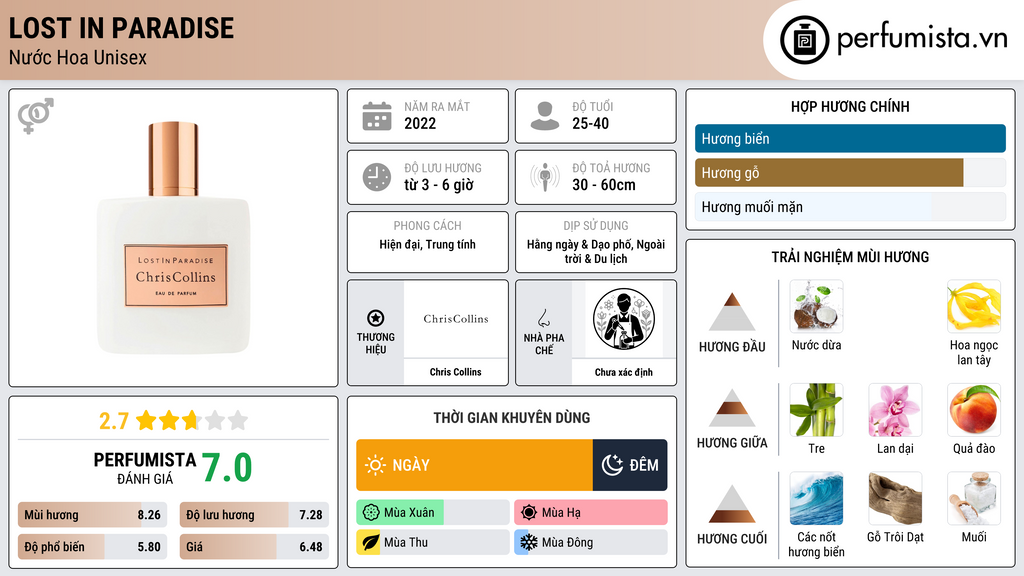Image resolution: width=1024 pixels, height=576 pixels.
Task: Click the moon icon in Đêm bar
Action: pyautogui.click(x=612, y=465)
